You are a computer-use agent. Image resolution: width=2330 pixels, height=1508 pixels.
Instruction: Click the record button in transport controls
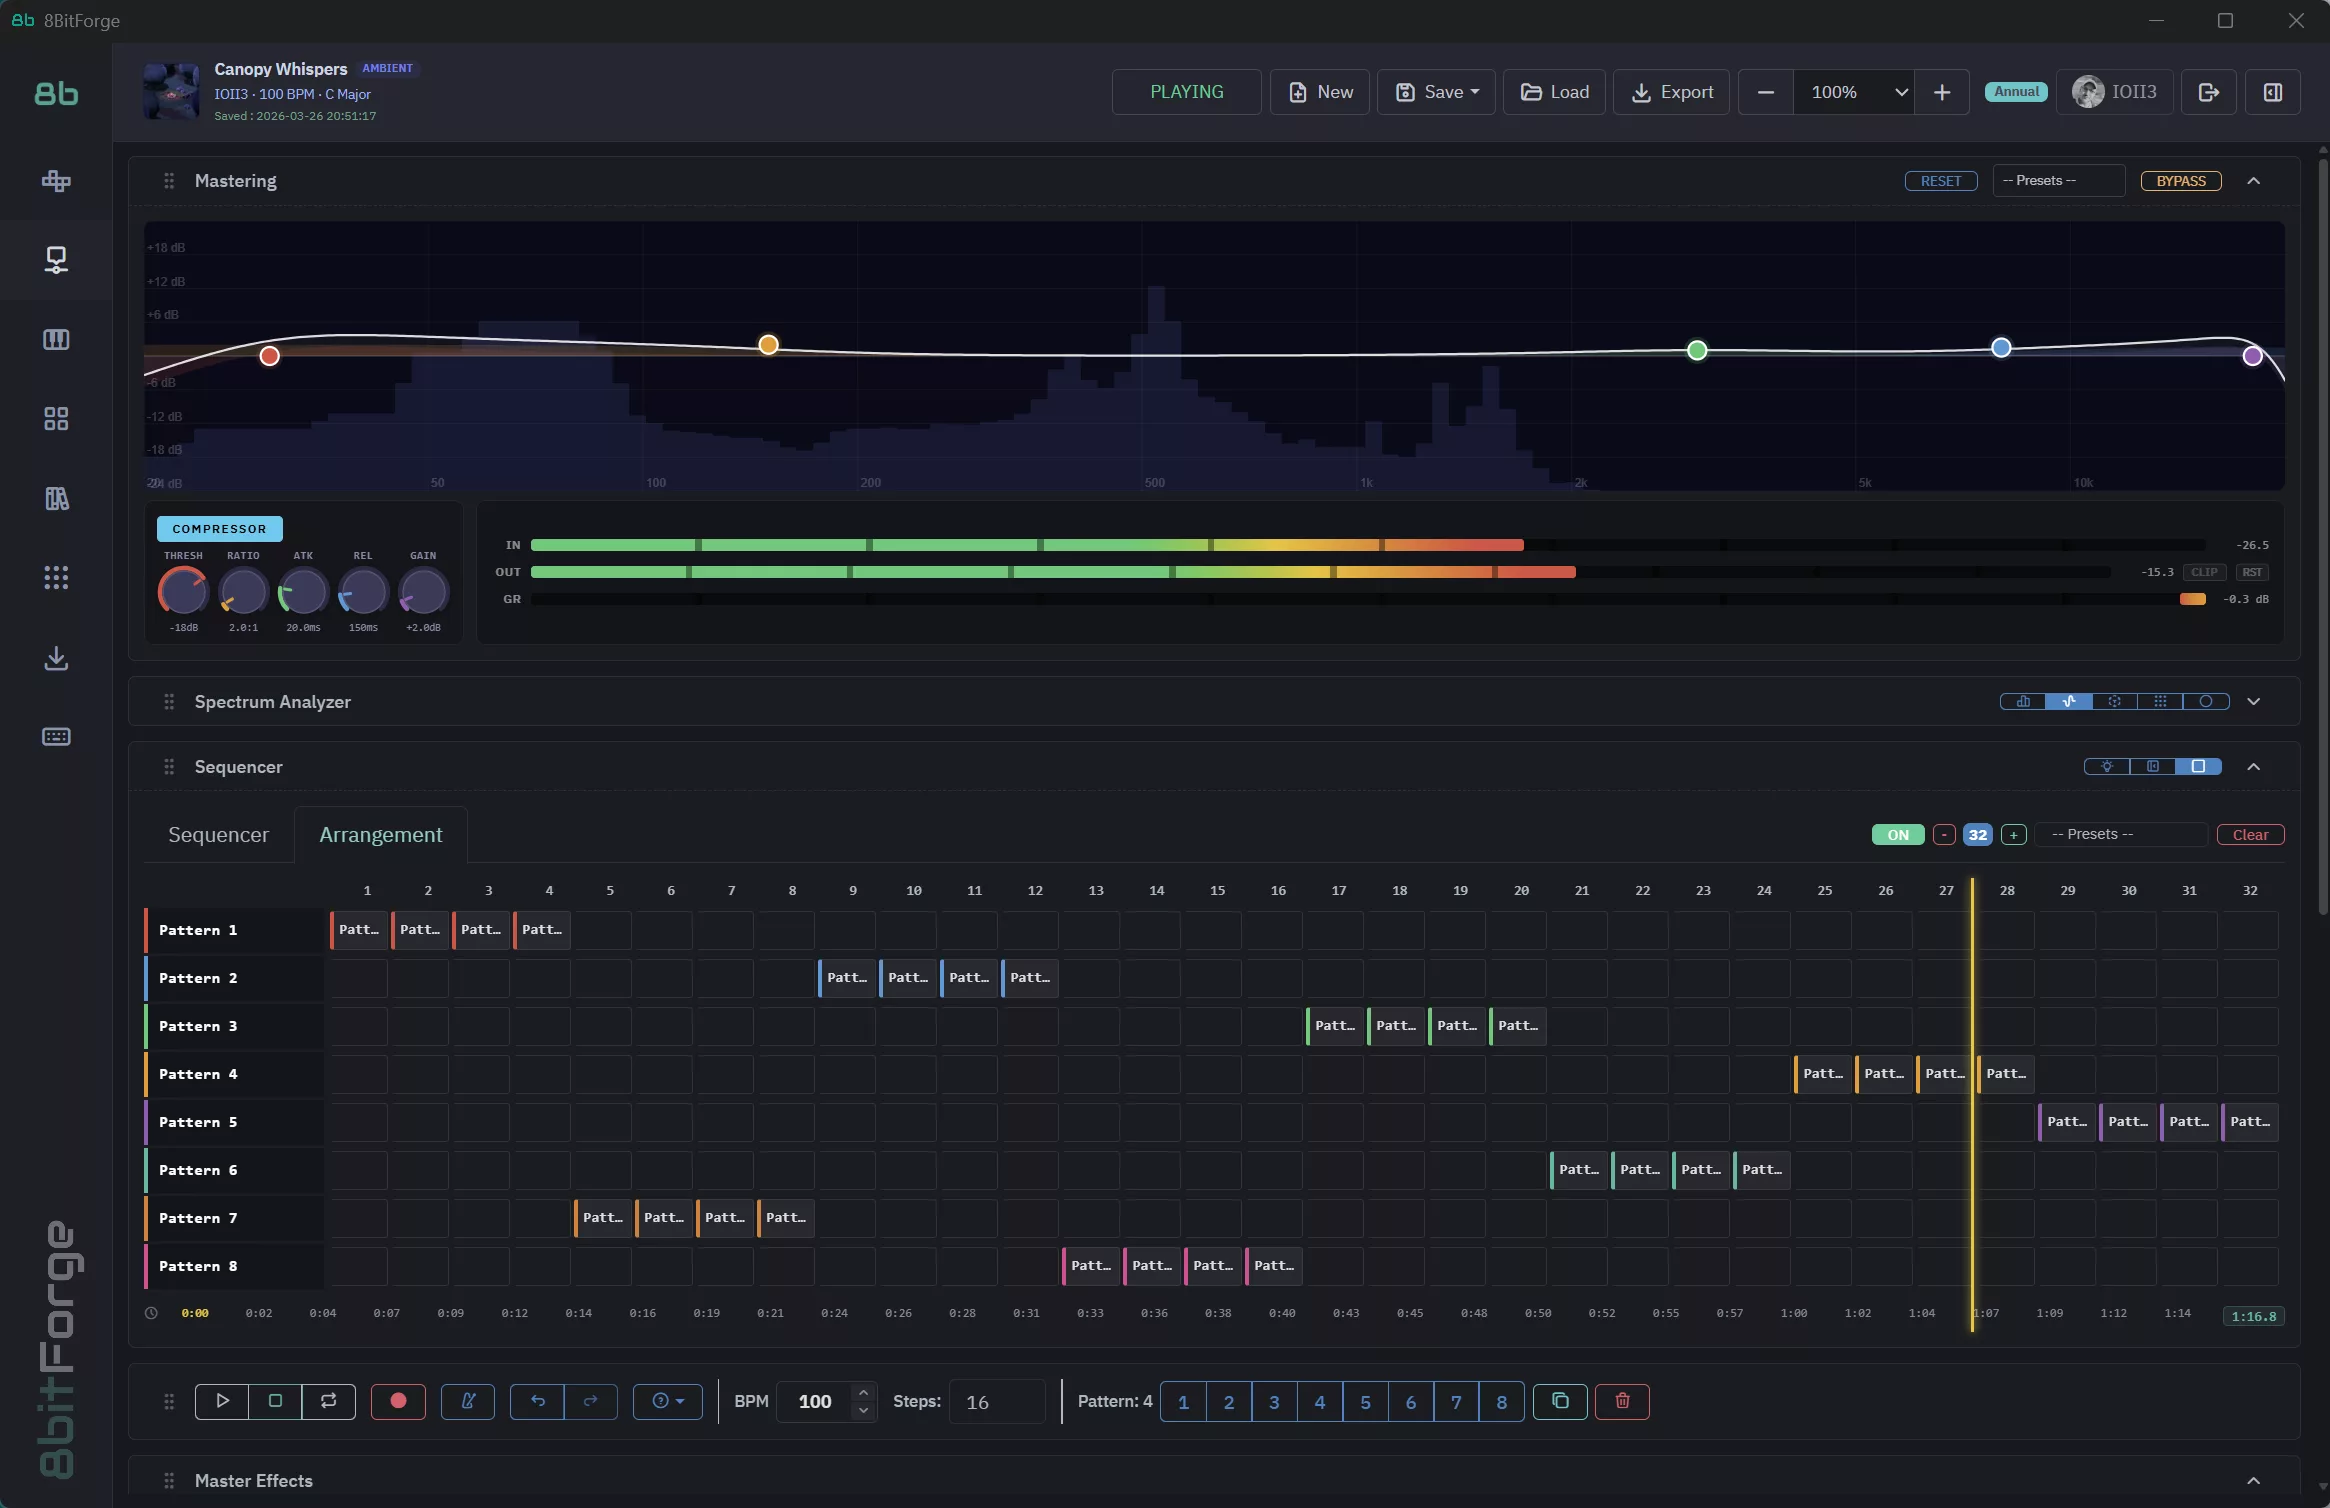click(x=398, y=1401)
